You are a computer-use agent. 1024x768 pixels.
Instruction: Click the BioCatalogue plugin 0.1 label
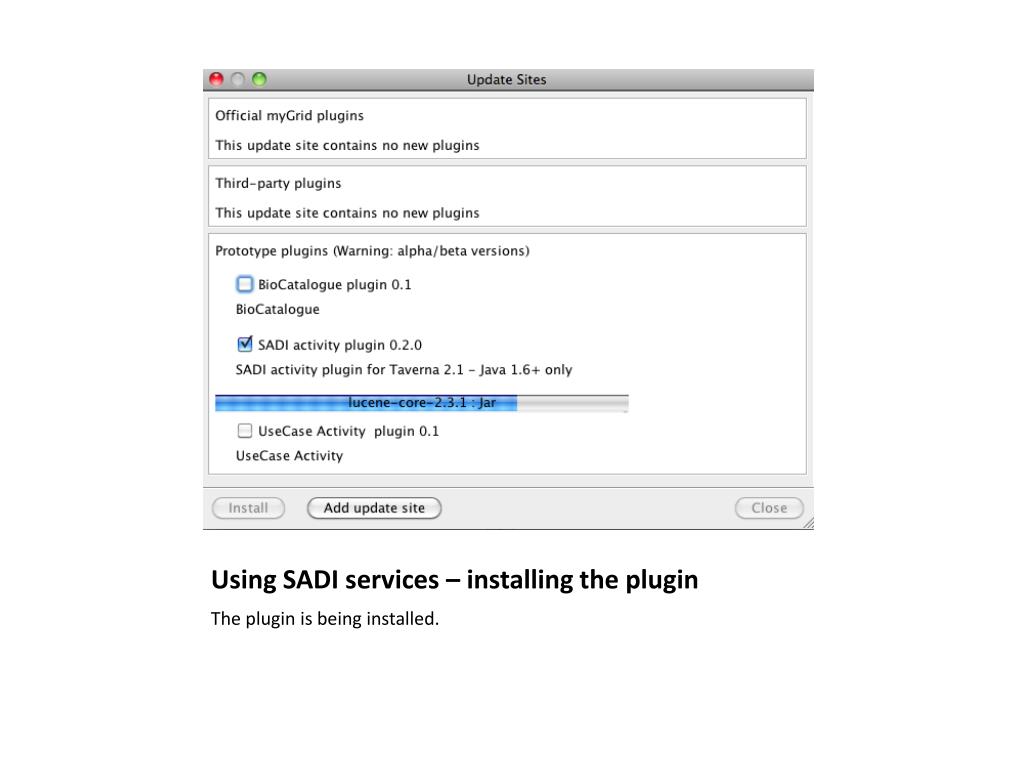click(334, 285)
